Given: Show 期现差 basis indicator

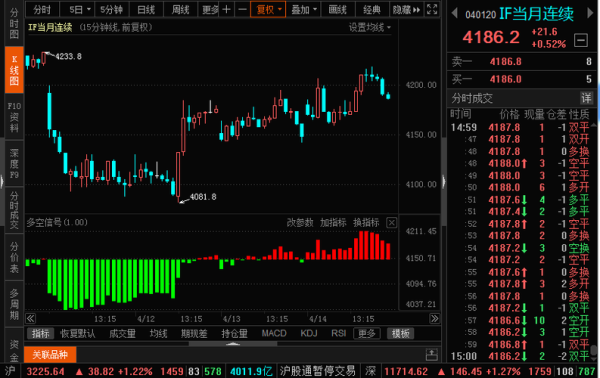Looking at the screenshot, I should (194, 333).
